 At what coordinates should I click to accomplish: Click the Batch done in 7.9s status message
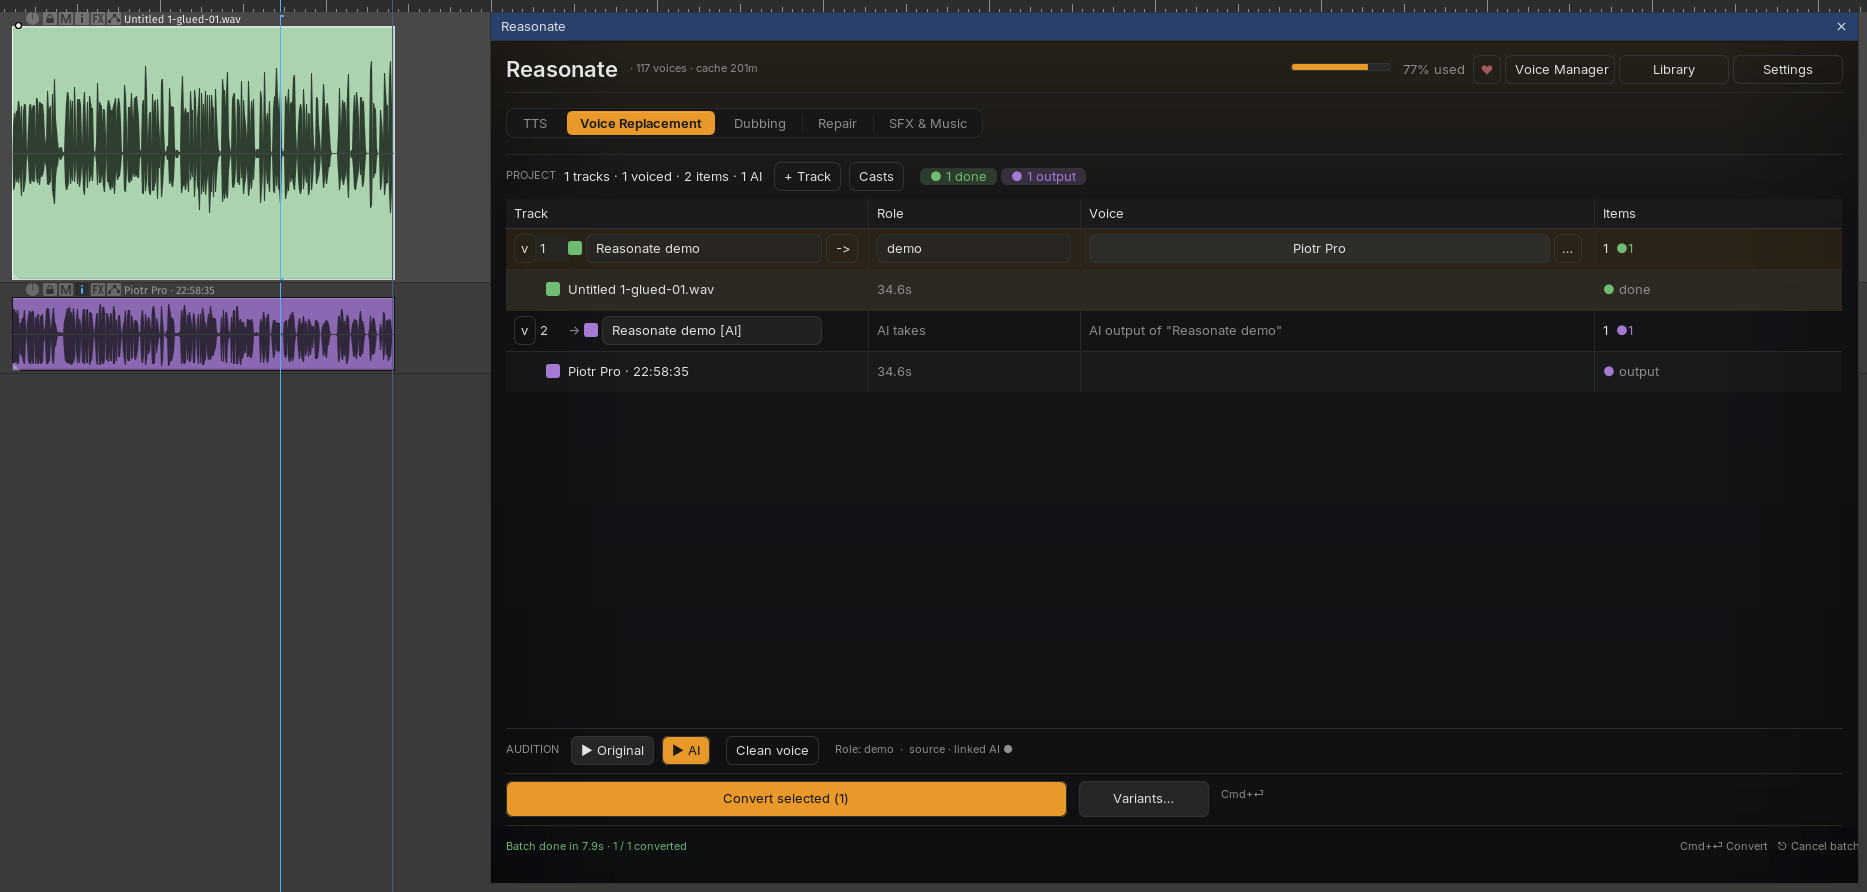point(596,846)
